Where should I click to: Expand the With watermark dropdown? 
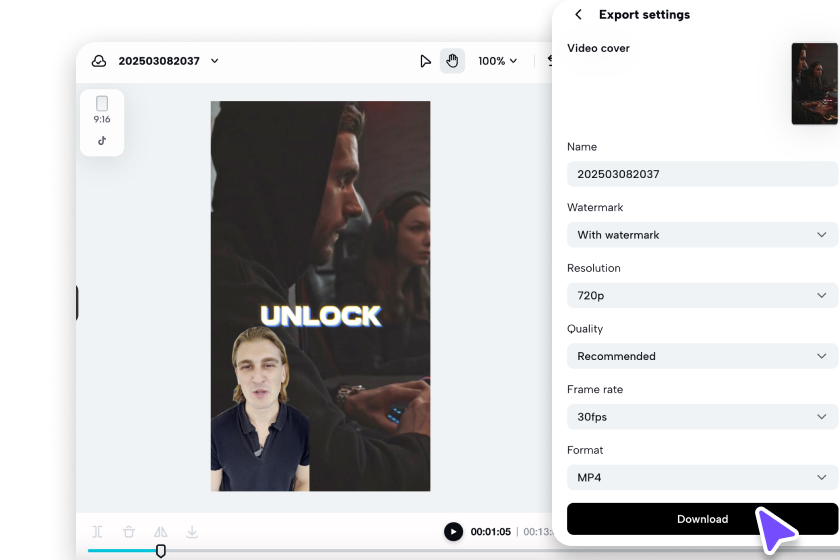coord(702,235)
